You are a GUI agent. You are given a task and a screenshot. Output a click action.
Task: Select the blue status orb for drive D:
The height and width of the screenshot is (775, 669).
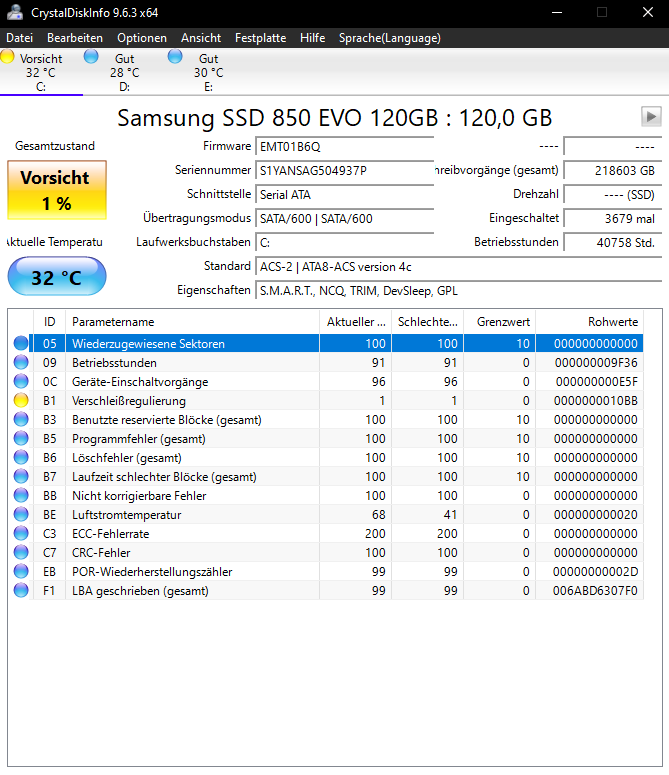(91, 56)
